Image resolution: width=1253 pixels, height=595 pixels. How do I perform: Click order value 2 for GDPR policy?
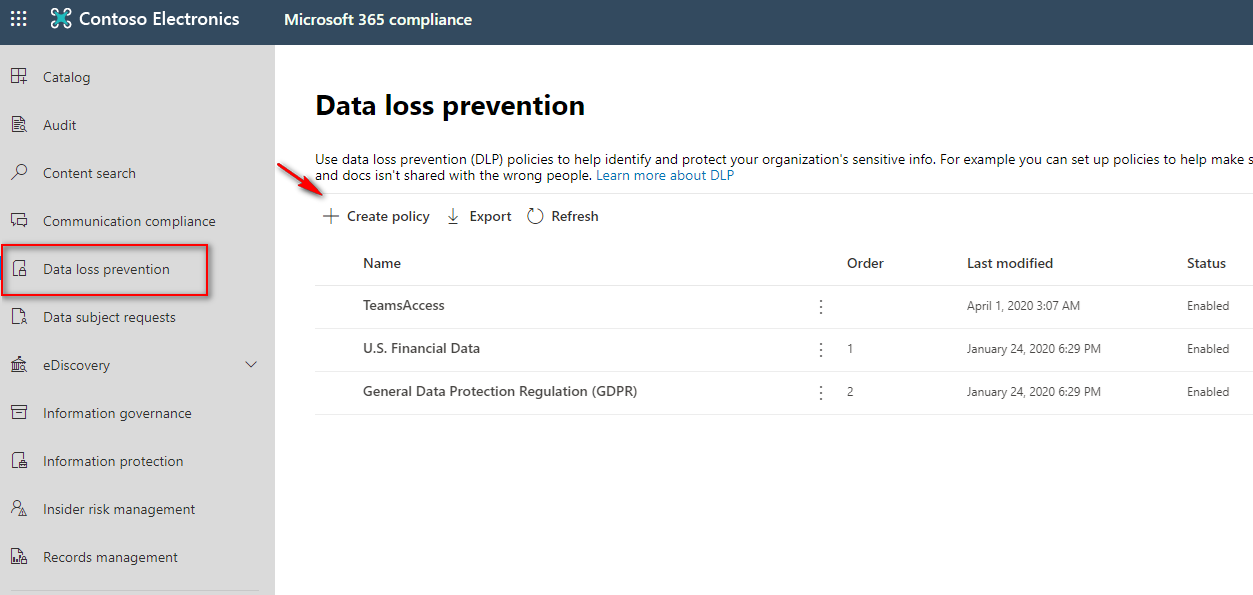pyautogui.click(x=850, y=392)
